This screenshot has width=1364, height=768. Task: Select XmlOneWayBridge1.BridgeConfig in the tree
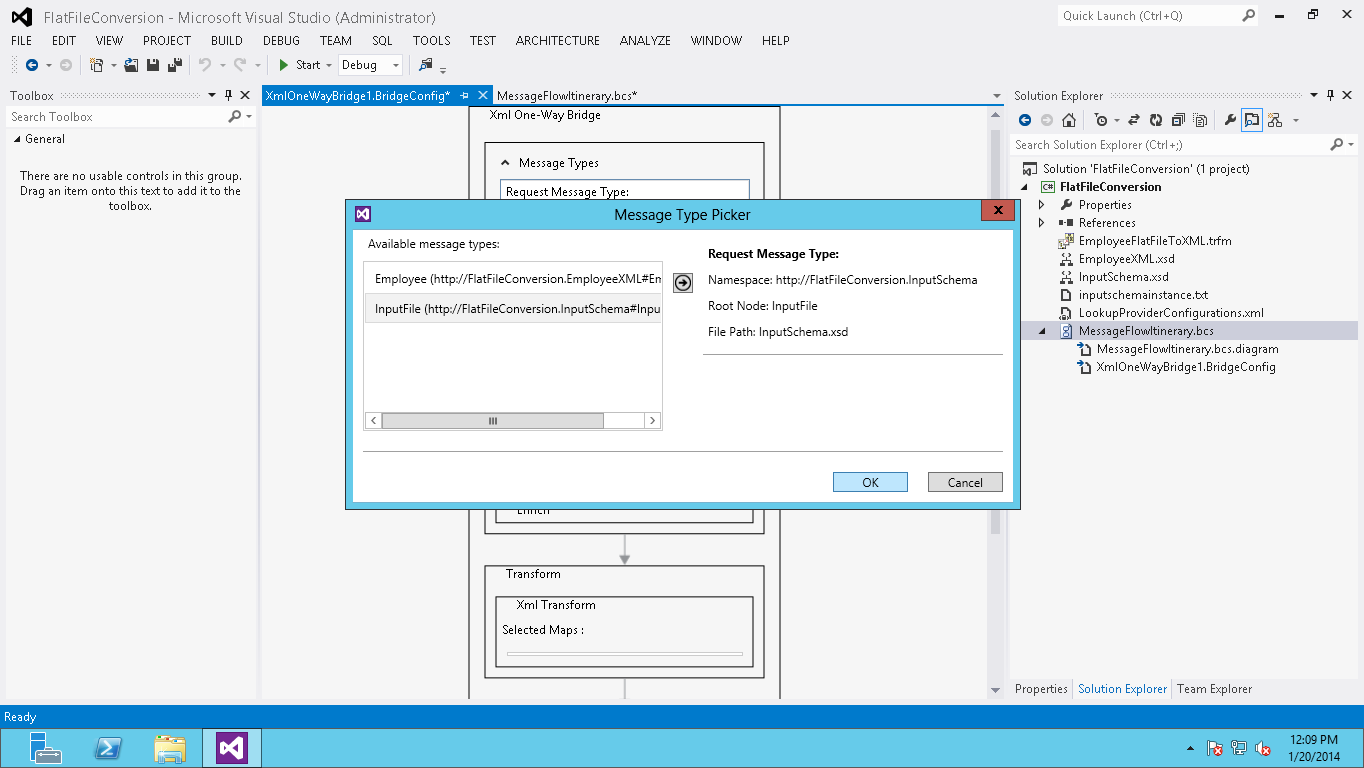[x=1186, y=367]
